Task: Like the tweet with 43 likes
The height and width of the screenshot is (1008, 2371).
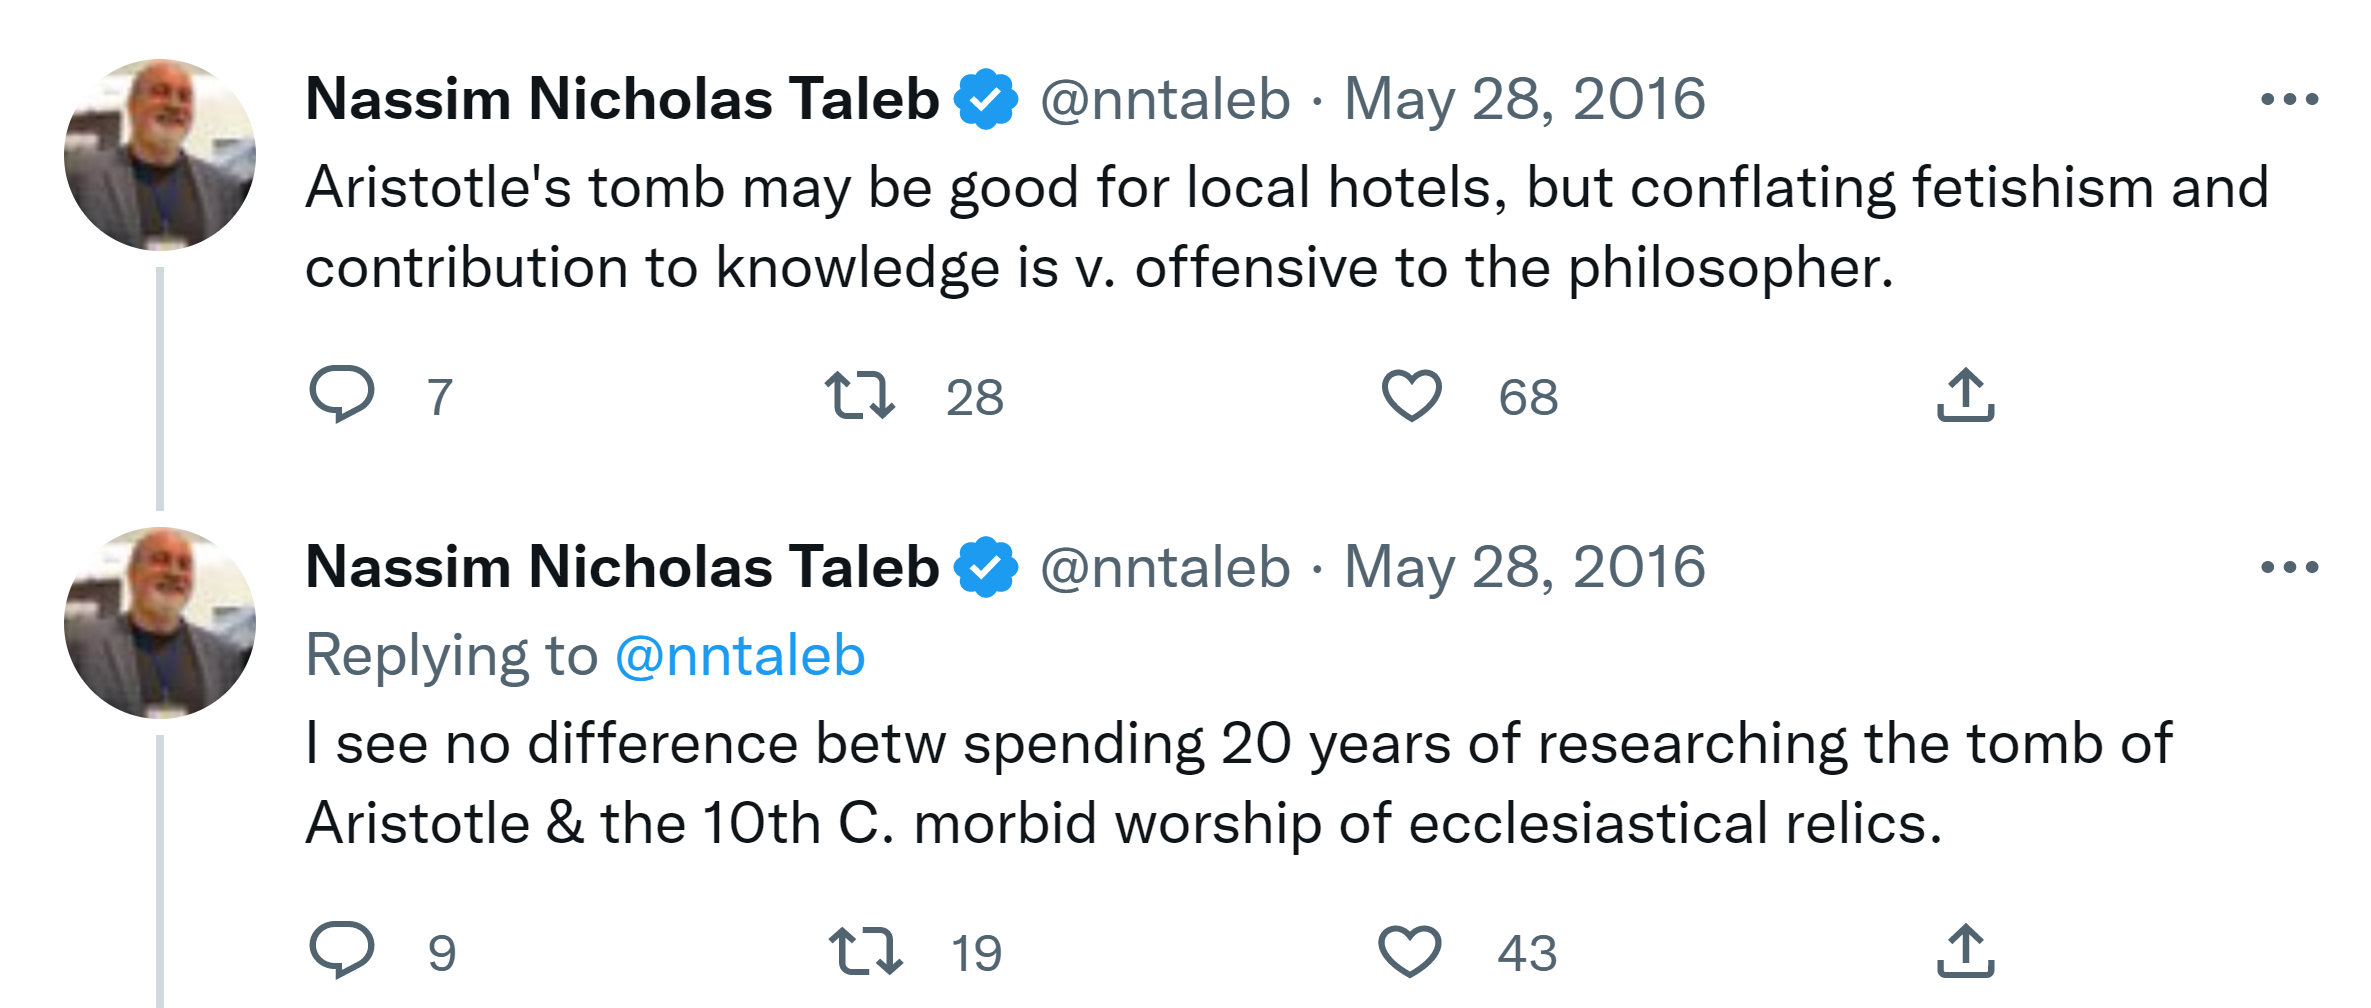Action: coord(1409,951)
